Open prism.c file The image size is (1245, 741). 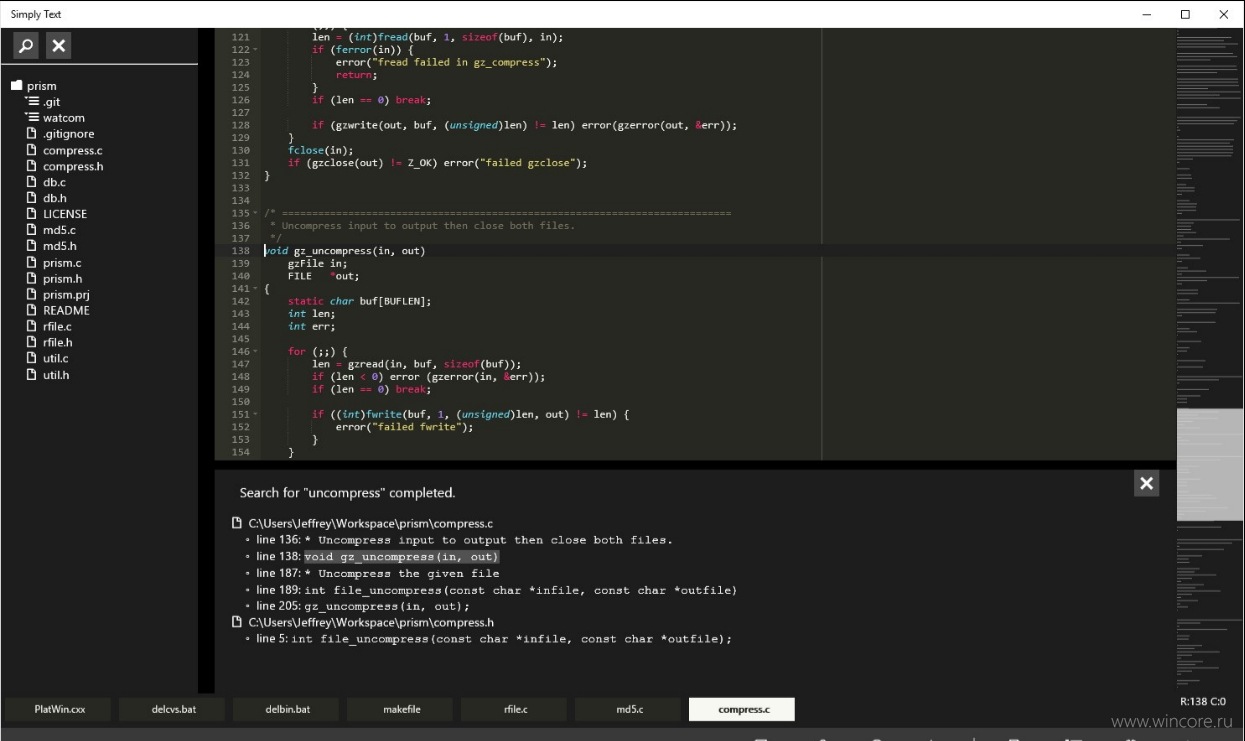[x=62, y=263]
